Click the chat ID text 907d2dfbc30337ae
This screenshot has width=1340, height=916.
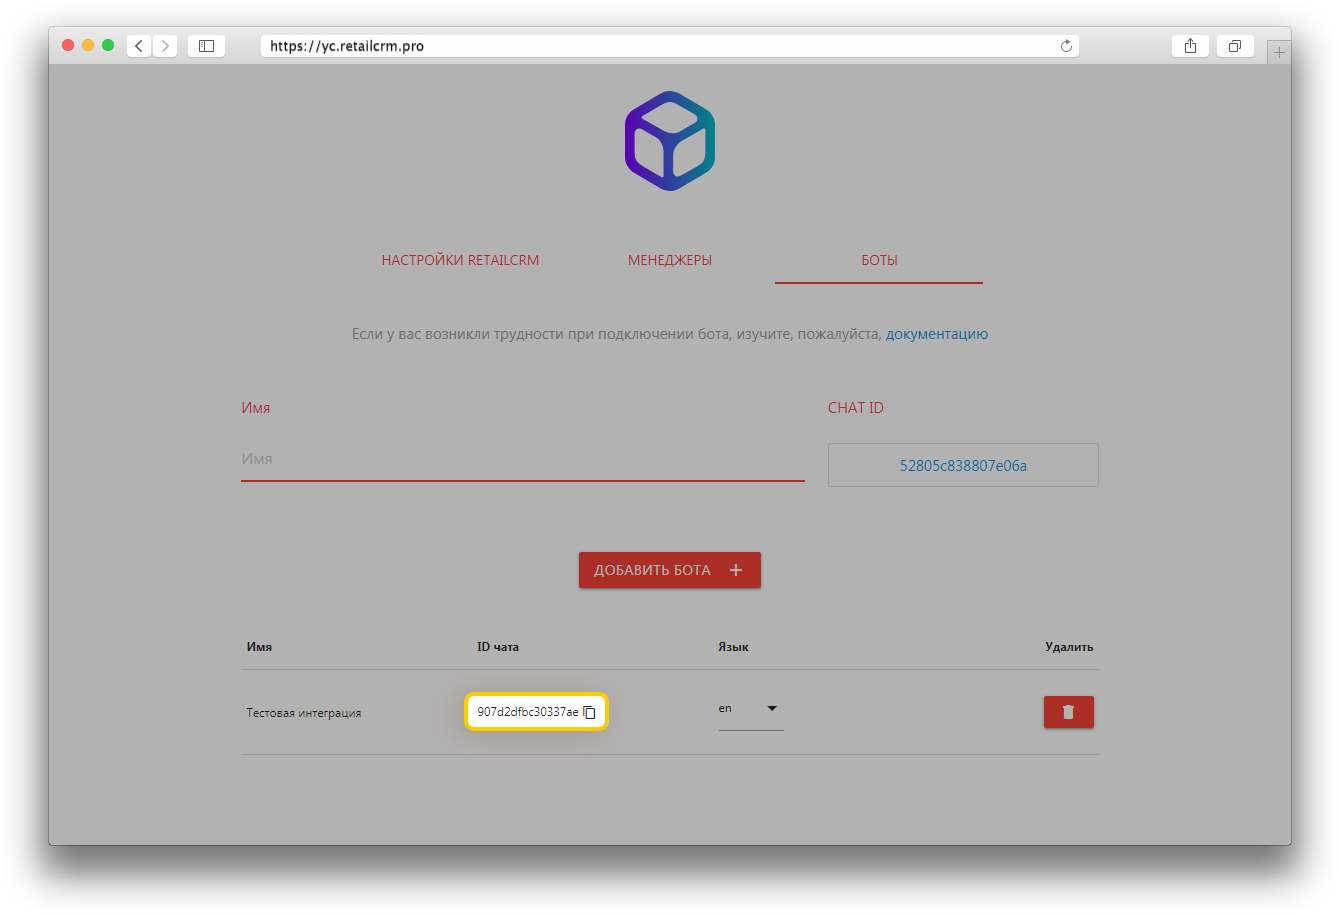click(x=528, y=712)
